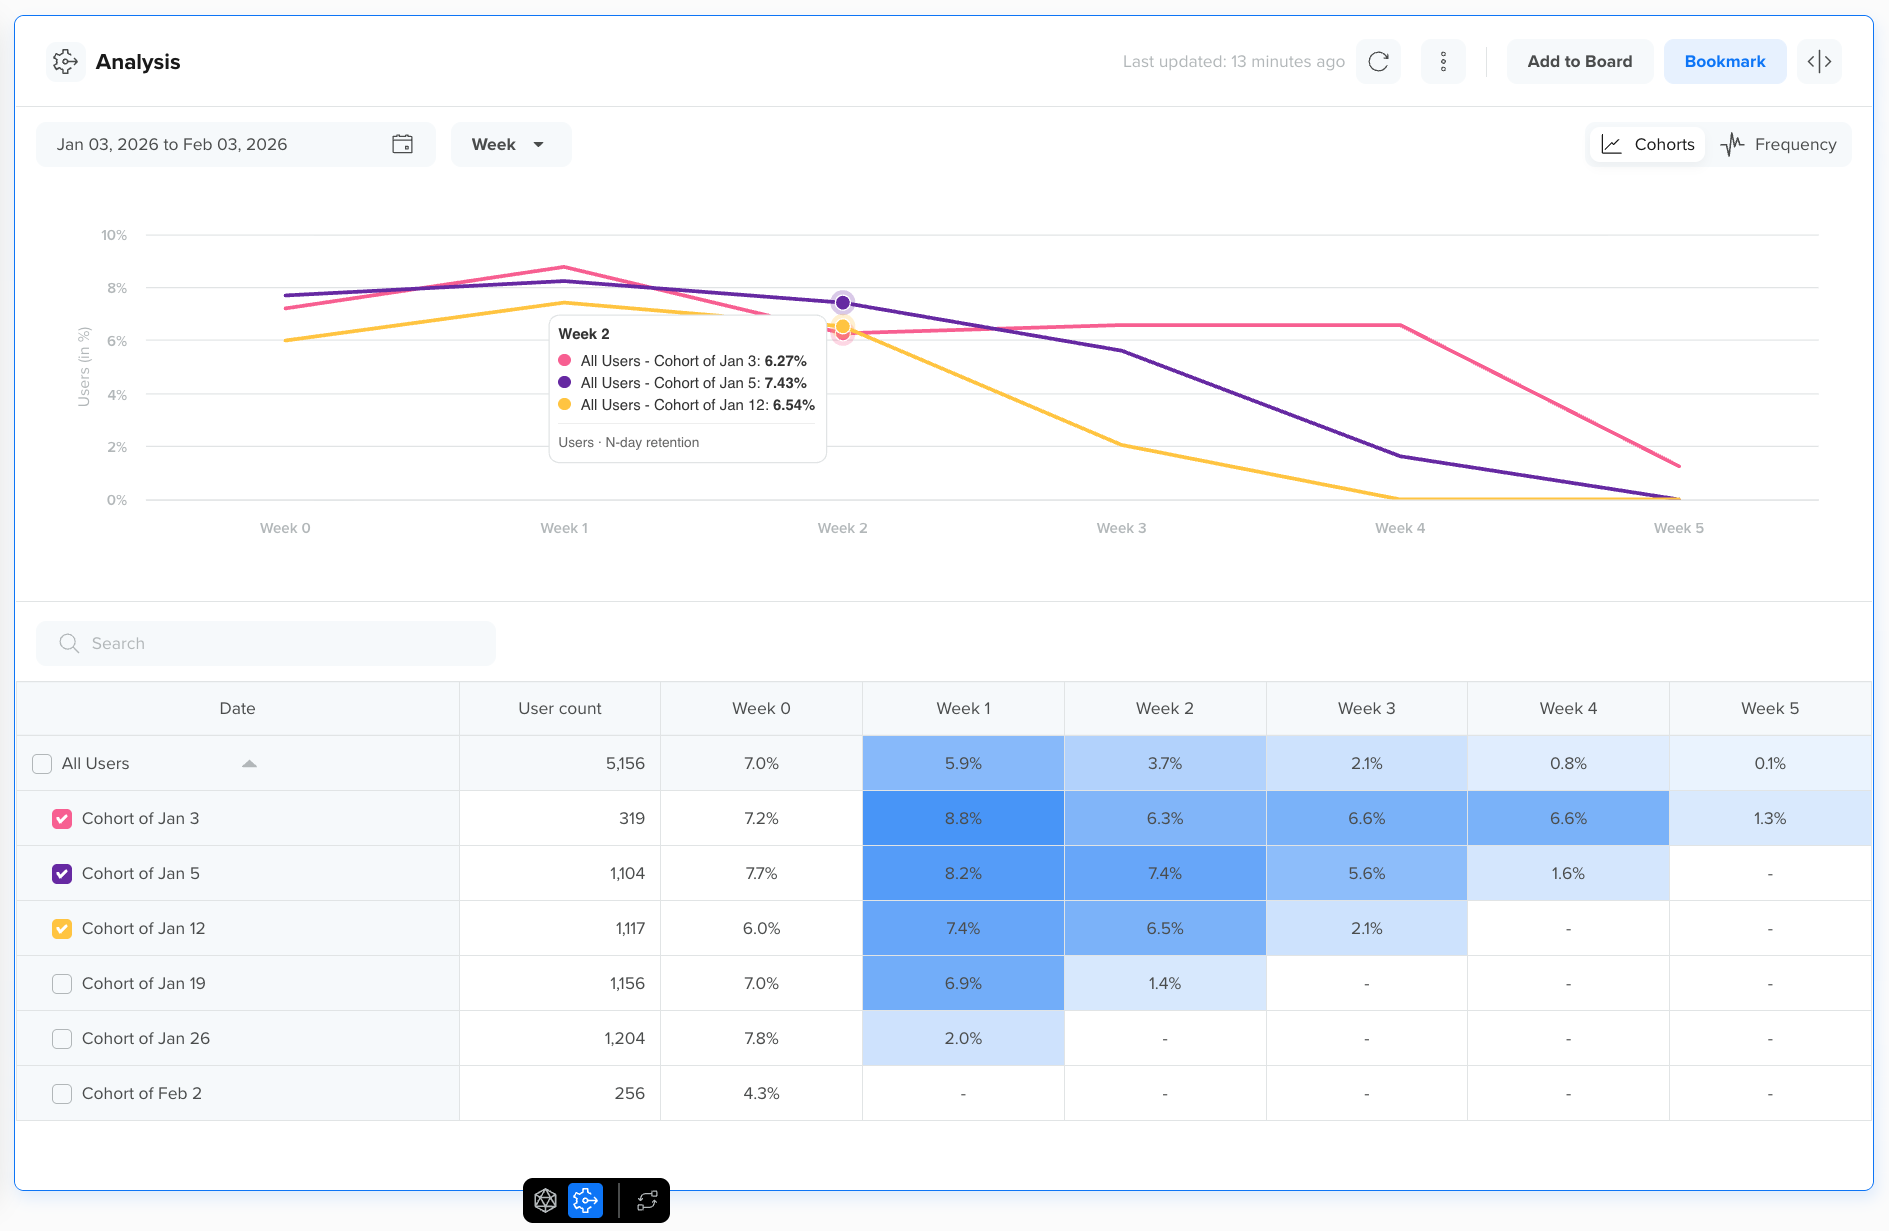1889x1231 pixels.
Task: Click the Week 4 table column header
Action: 1568,709
